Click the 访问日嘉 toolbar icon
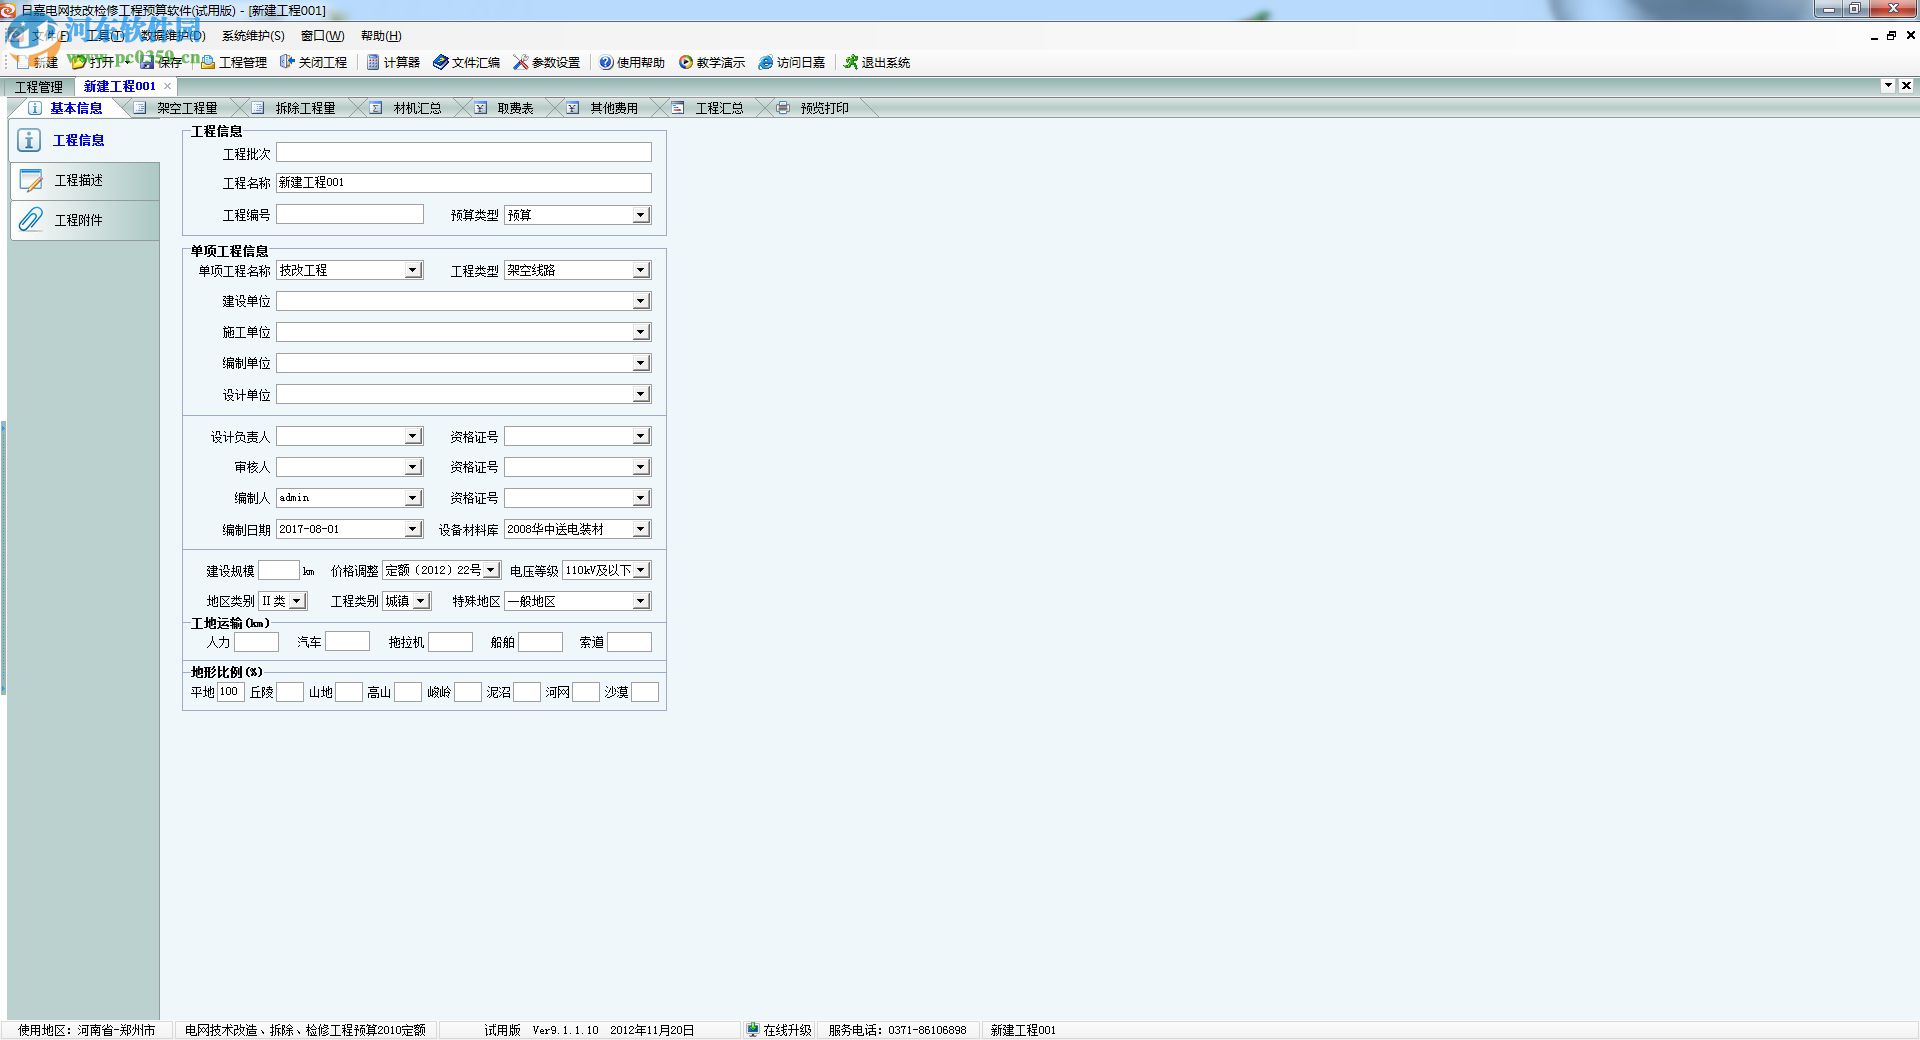The width and height of the screenshot is (1920, 1040). 792,62
